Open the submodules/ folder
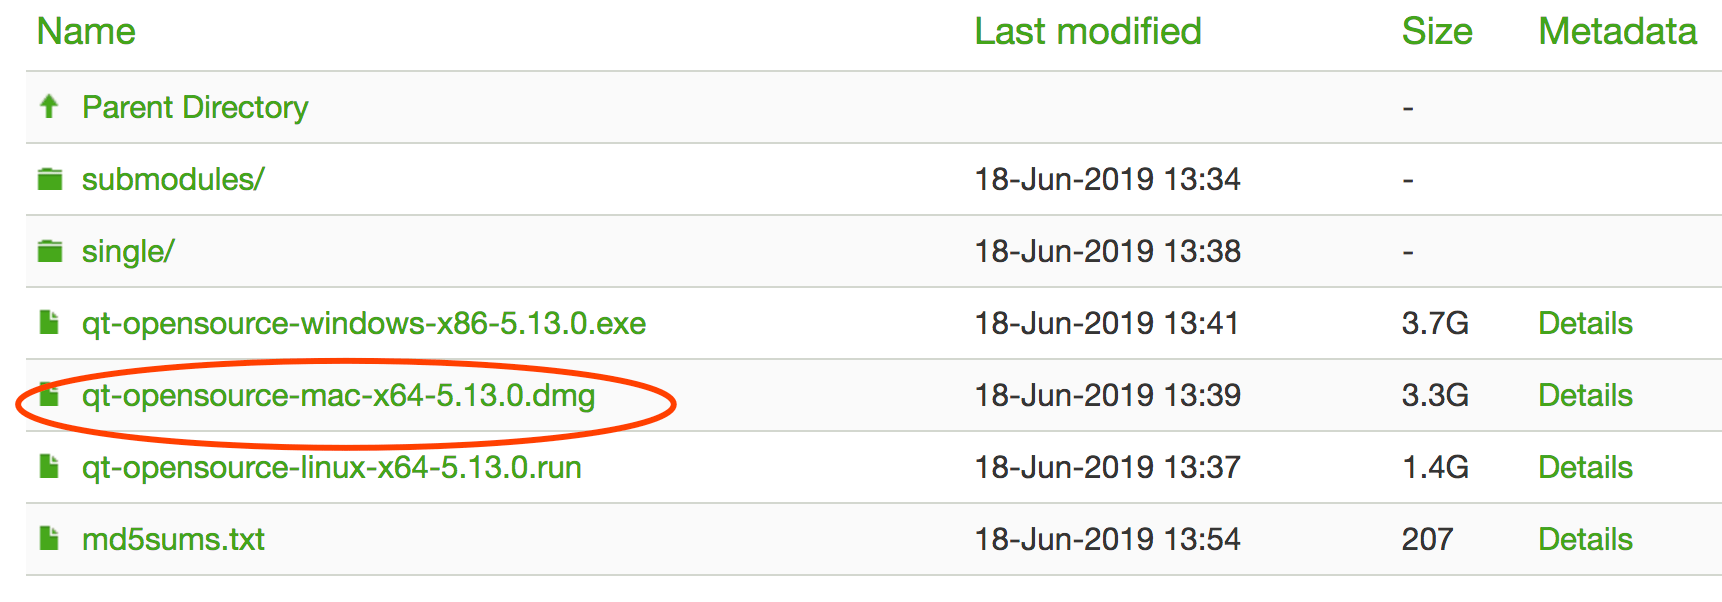The width and height of the screenshot is (1722, 602). pyautogui.click(x=173, y=179)
